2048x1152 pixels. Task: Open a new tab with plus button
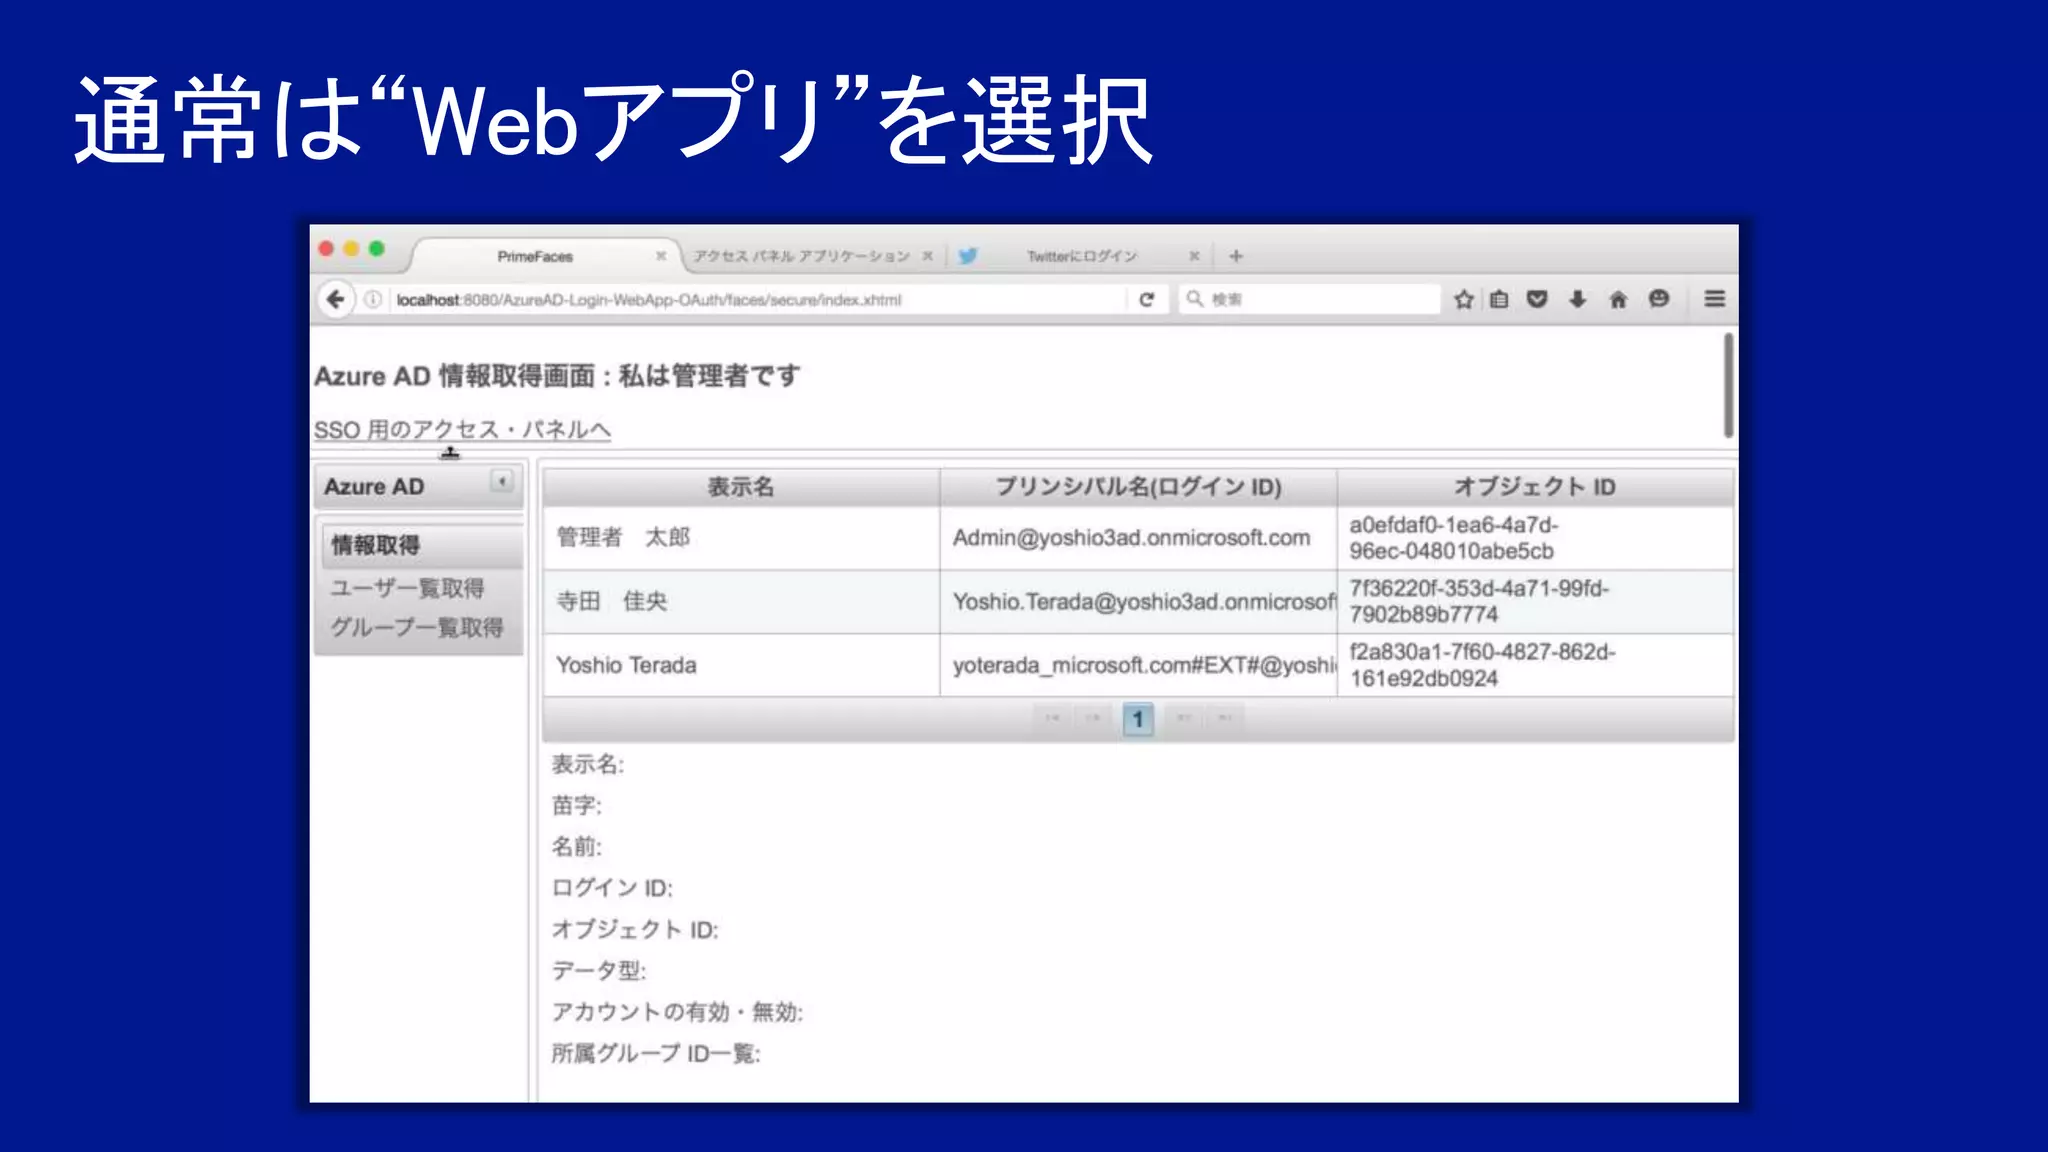(1236, 256)
